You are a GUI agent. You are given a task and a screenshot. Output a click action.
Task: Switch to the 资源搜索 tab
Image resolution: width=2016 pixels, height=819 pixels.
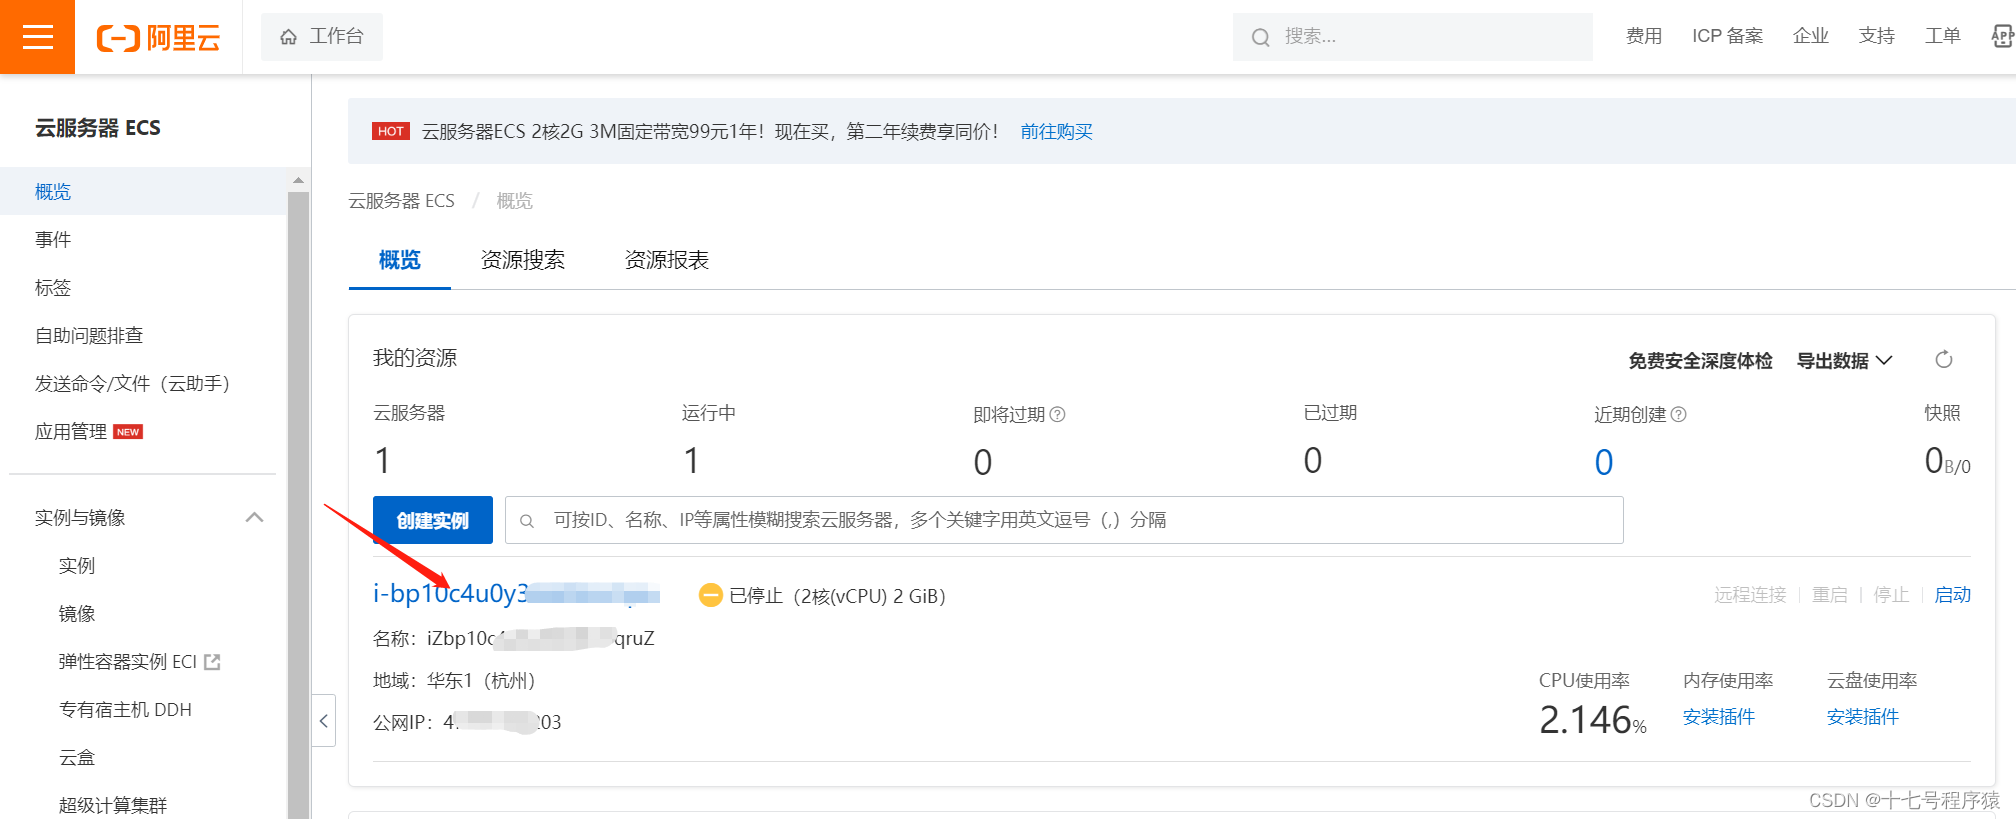523,260
